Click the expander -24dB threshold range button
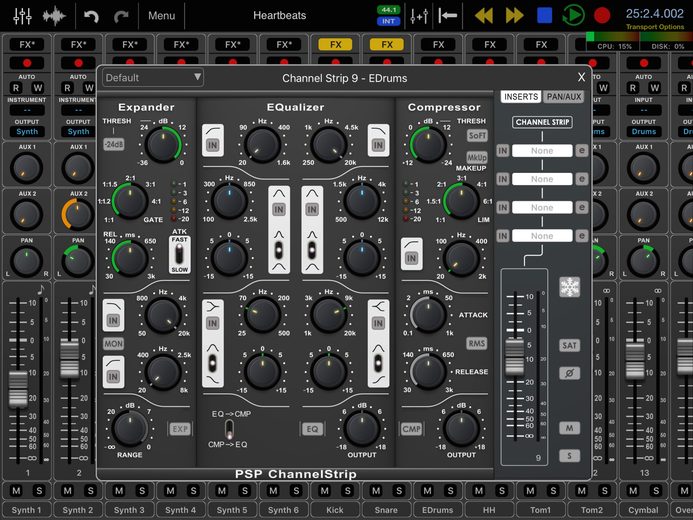Image resolution: width=693 pixels, height=520 pixels. [114, 144]
